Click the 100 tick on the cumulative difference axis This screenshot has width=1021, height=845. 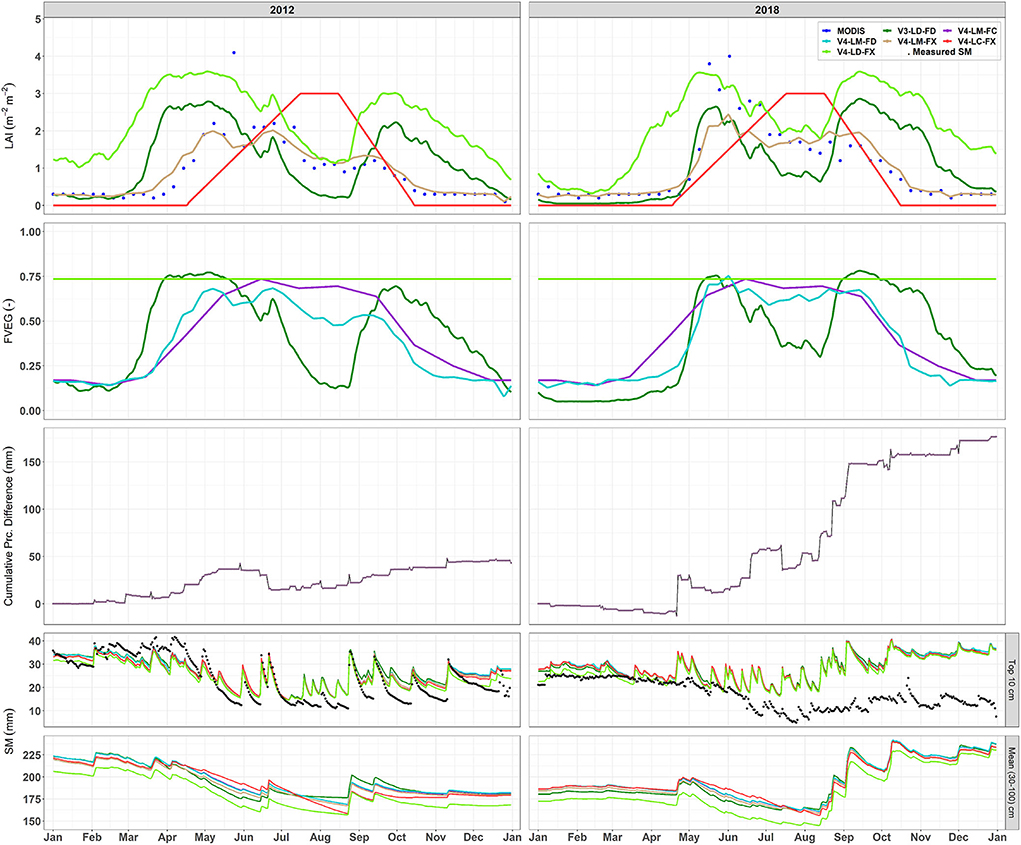(x=33, y=509)
